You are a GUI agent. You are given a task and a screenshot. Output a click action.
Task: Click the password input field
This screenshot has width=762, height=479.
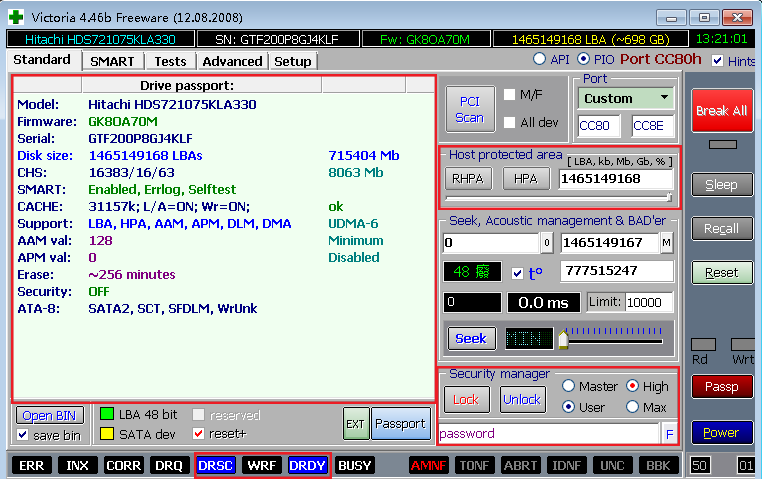548,434
